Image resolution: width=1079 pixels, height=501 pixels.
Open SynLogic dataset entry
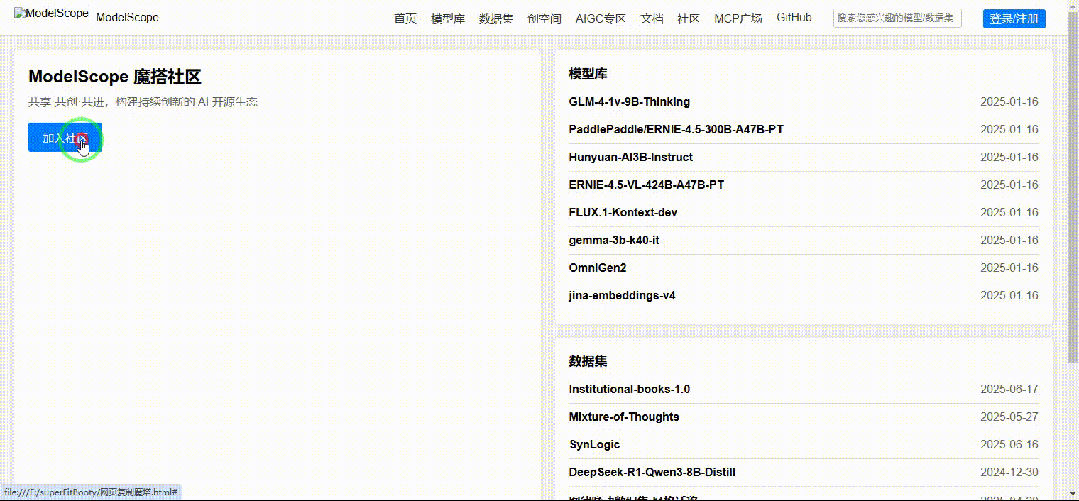(x=595, y=445)
